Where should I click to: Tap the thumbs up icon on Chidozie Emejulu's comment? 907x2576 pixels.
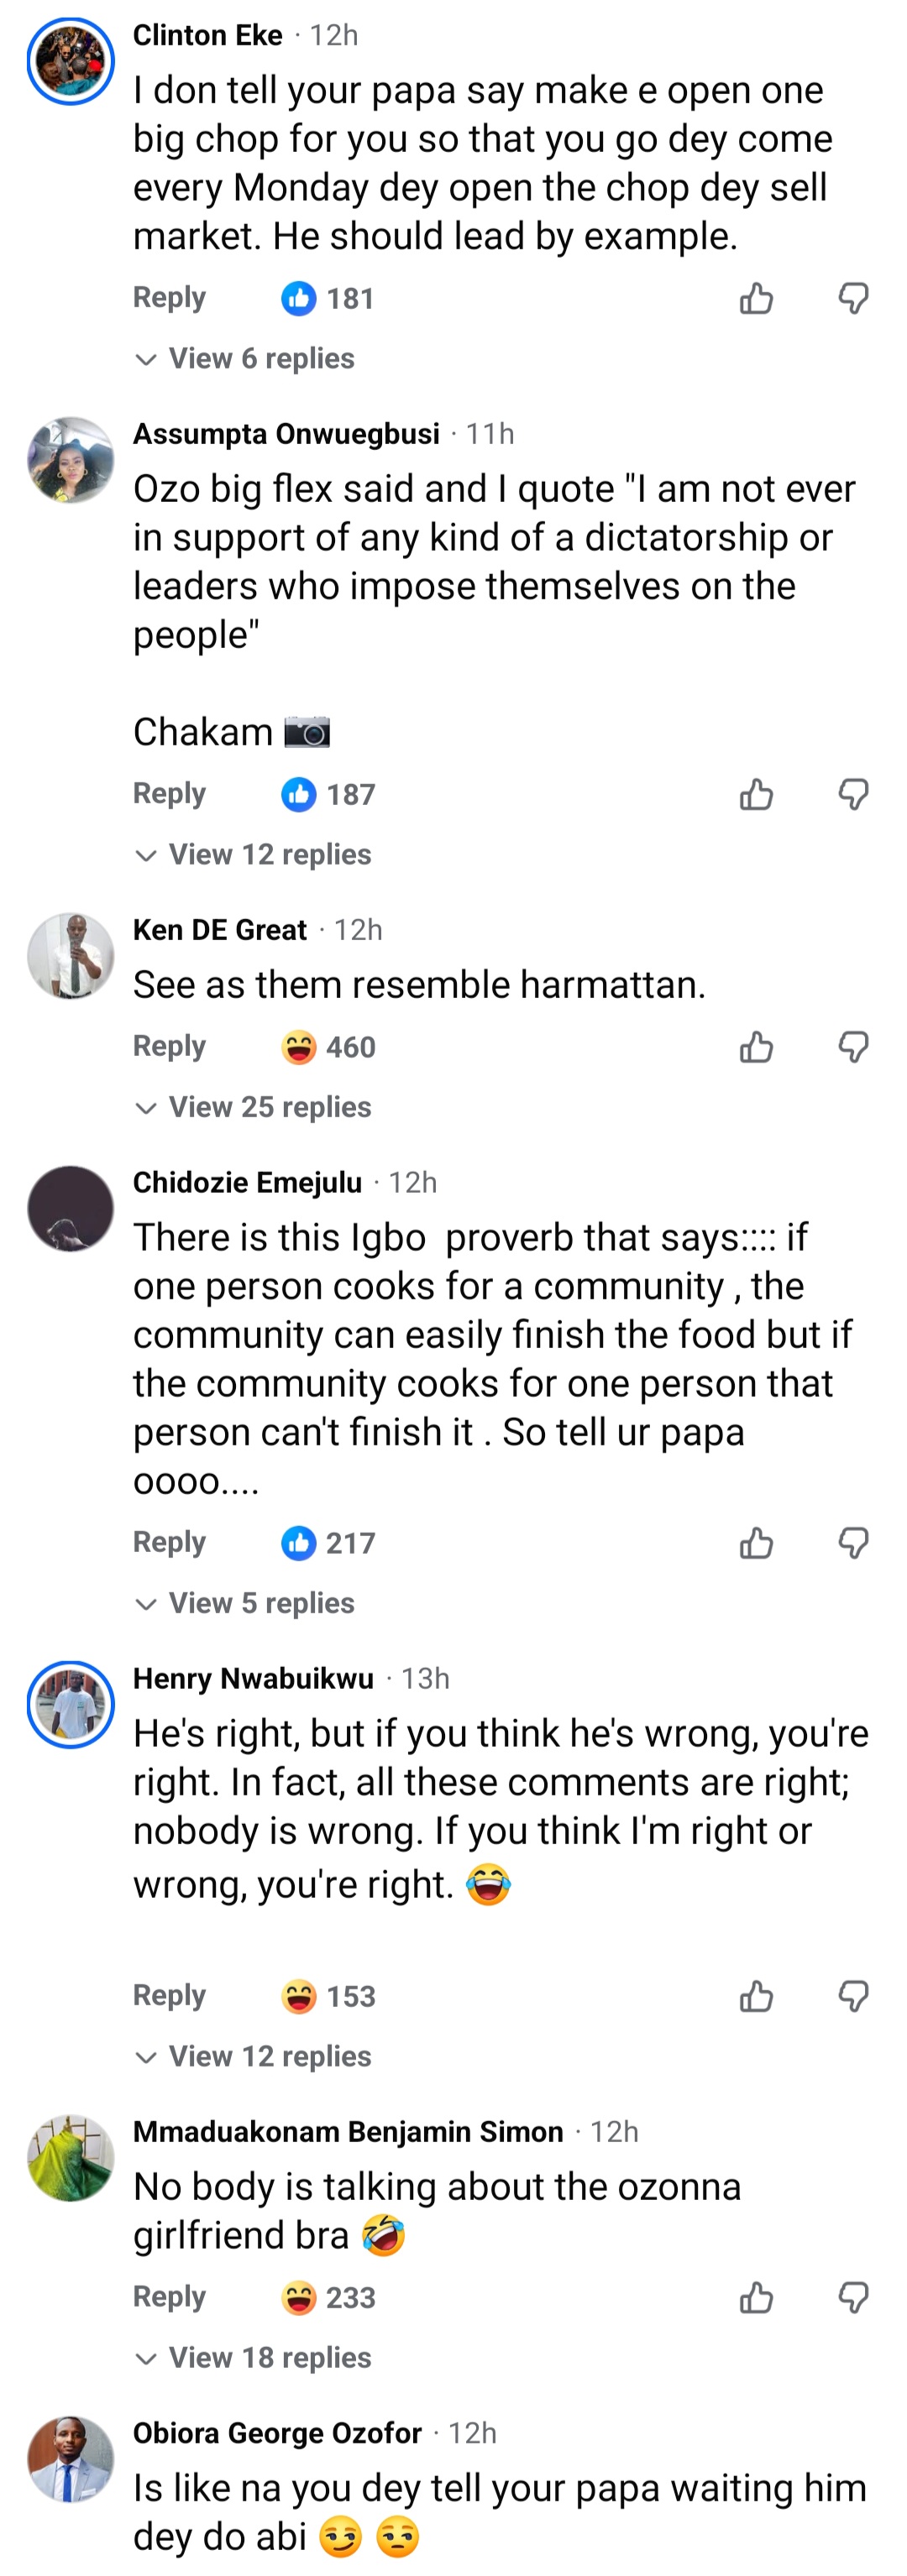coord(756,1543)
